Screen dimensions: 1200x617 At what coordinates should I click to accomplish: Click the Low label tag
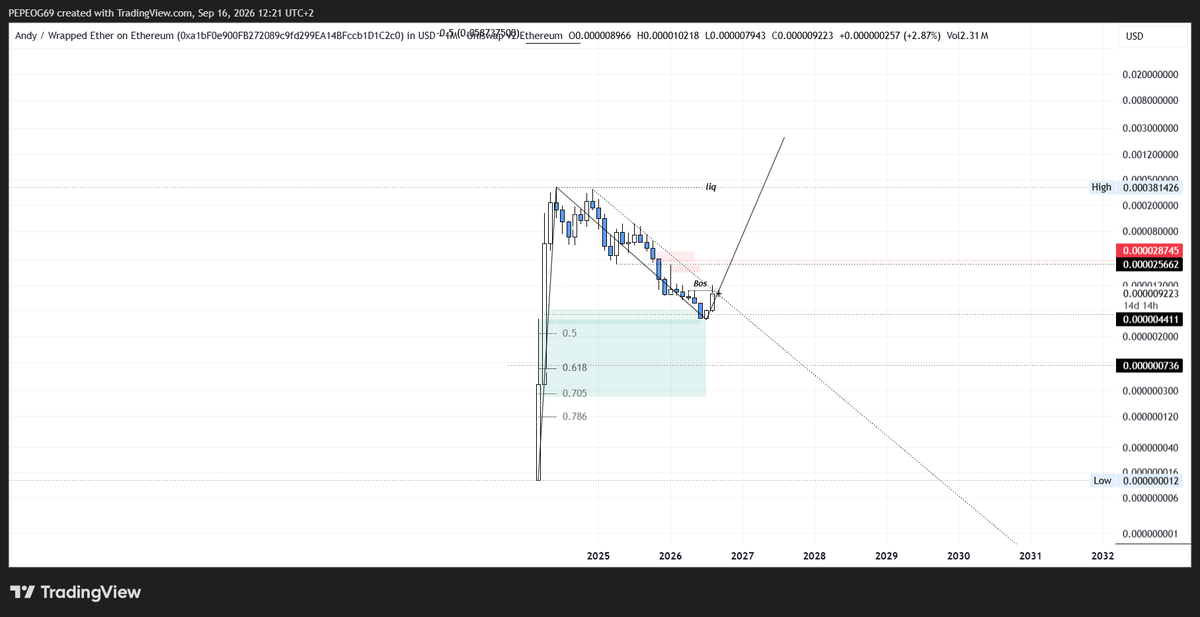tap(1102, 481)
